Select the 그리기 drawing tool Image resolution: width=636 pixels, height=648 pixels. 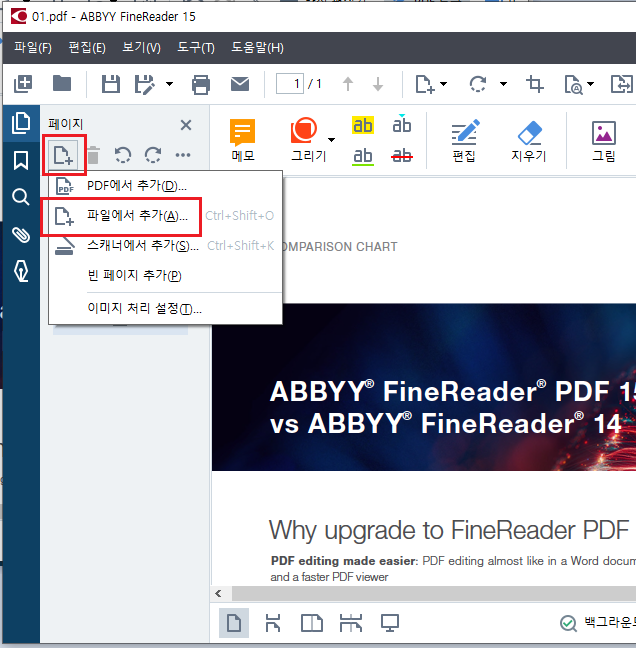tap(308, 141)
